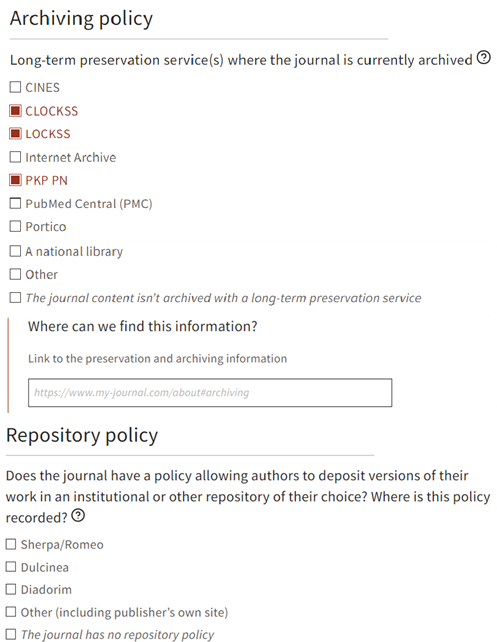Image resolution: width=497 pixels, height=642 pixels.
Task: Check A national library option
Action: [15, 251]
